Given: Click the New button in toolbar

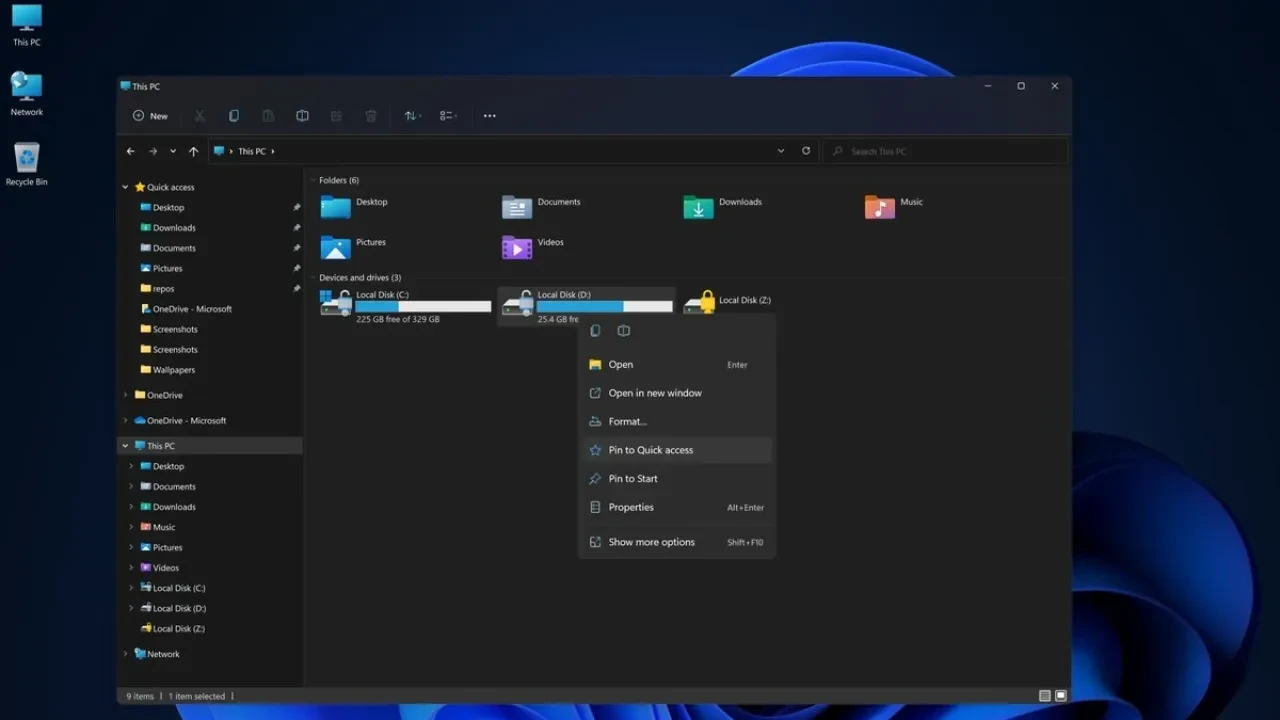Looking at the screenshot, I should 150,116.
